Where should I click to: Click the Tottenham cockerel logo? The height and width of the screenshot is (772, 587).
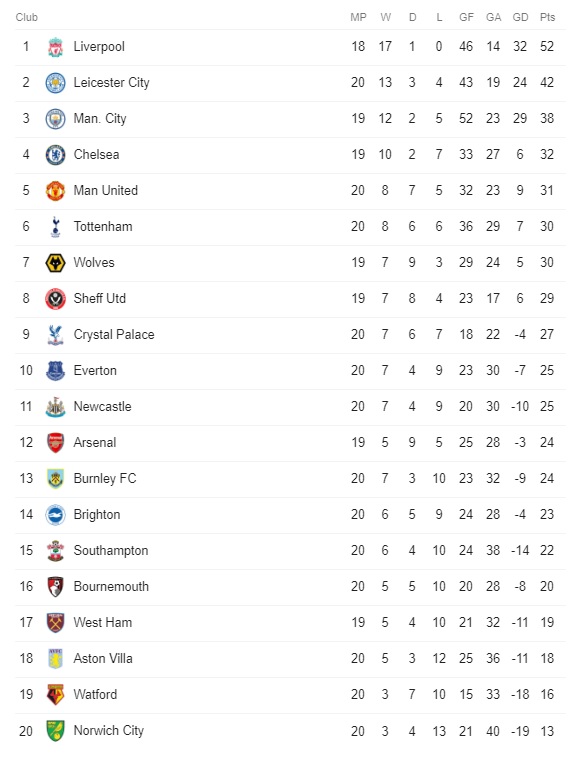[55, 226]
